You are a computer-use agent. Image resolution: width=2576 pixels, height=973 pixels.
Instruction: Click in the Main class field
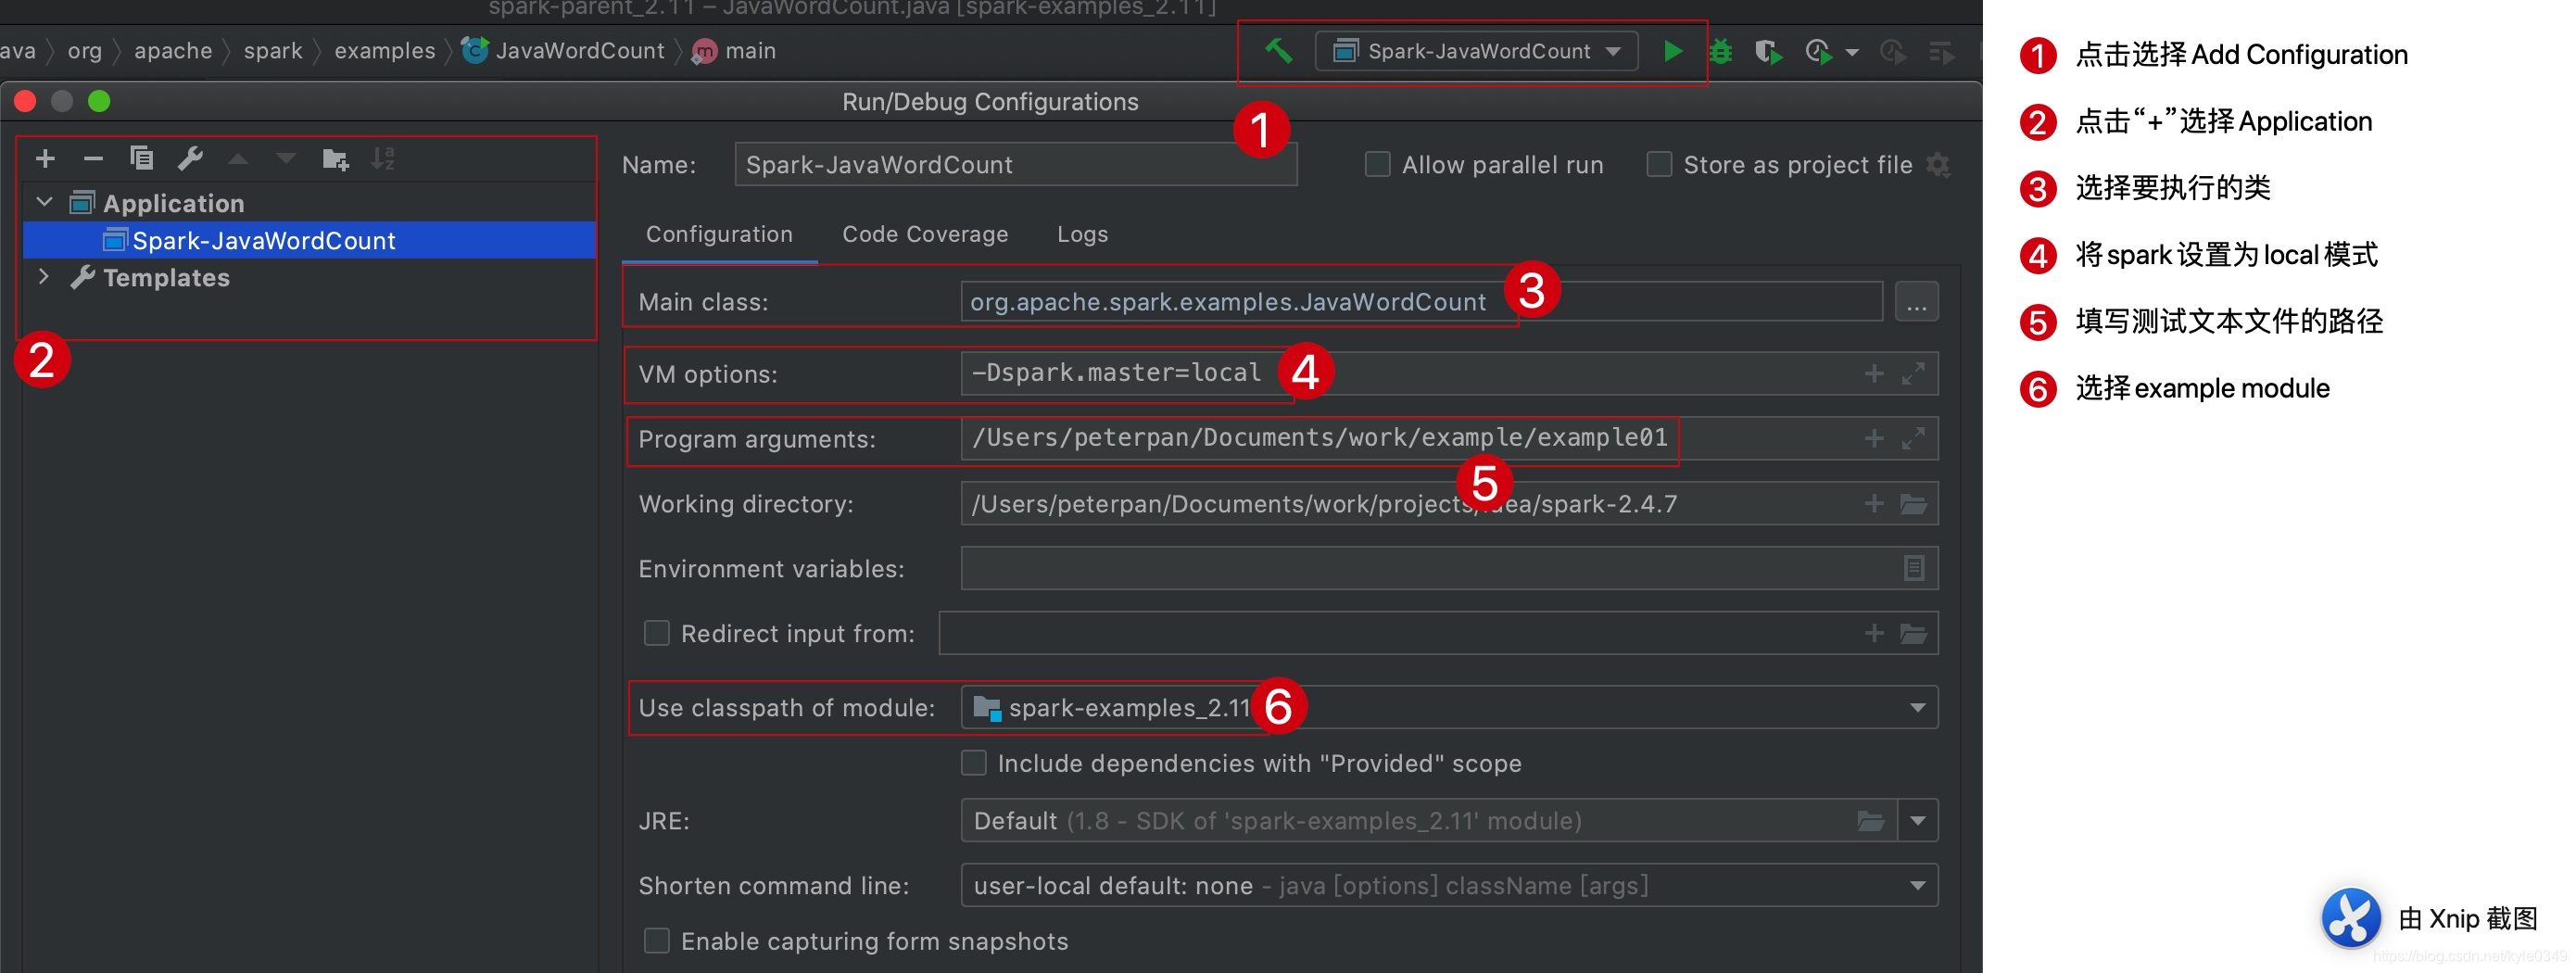(1421, 302)
